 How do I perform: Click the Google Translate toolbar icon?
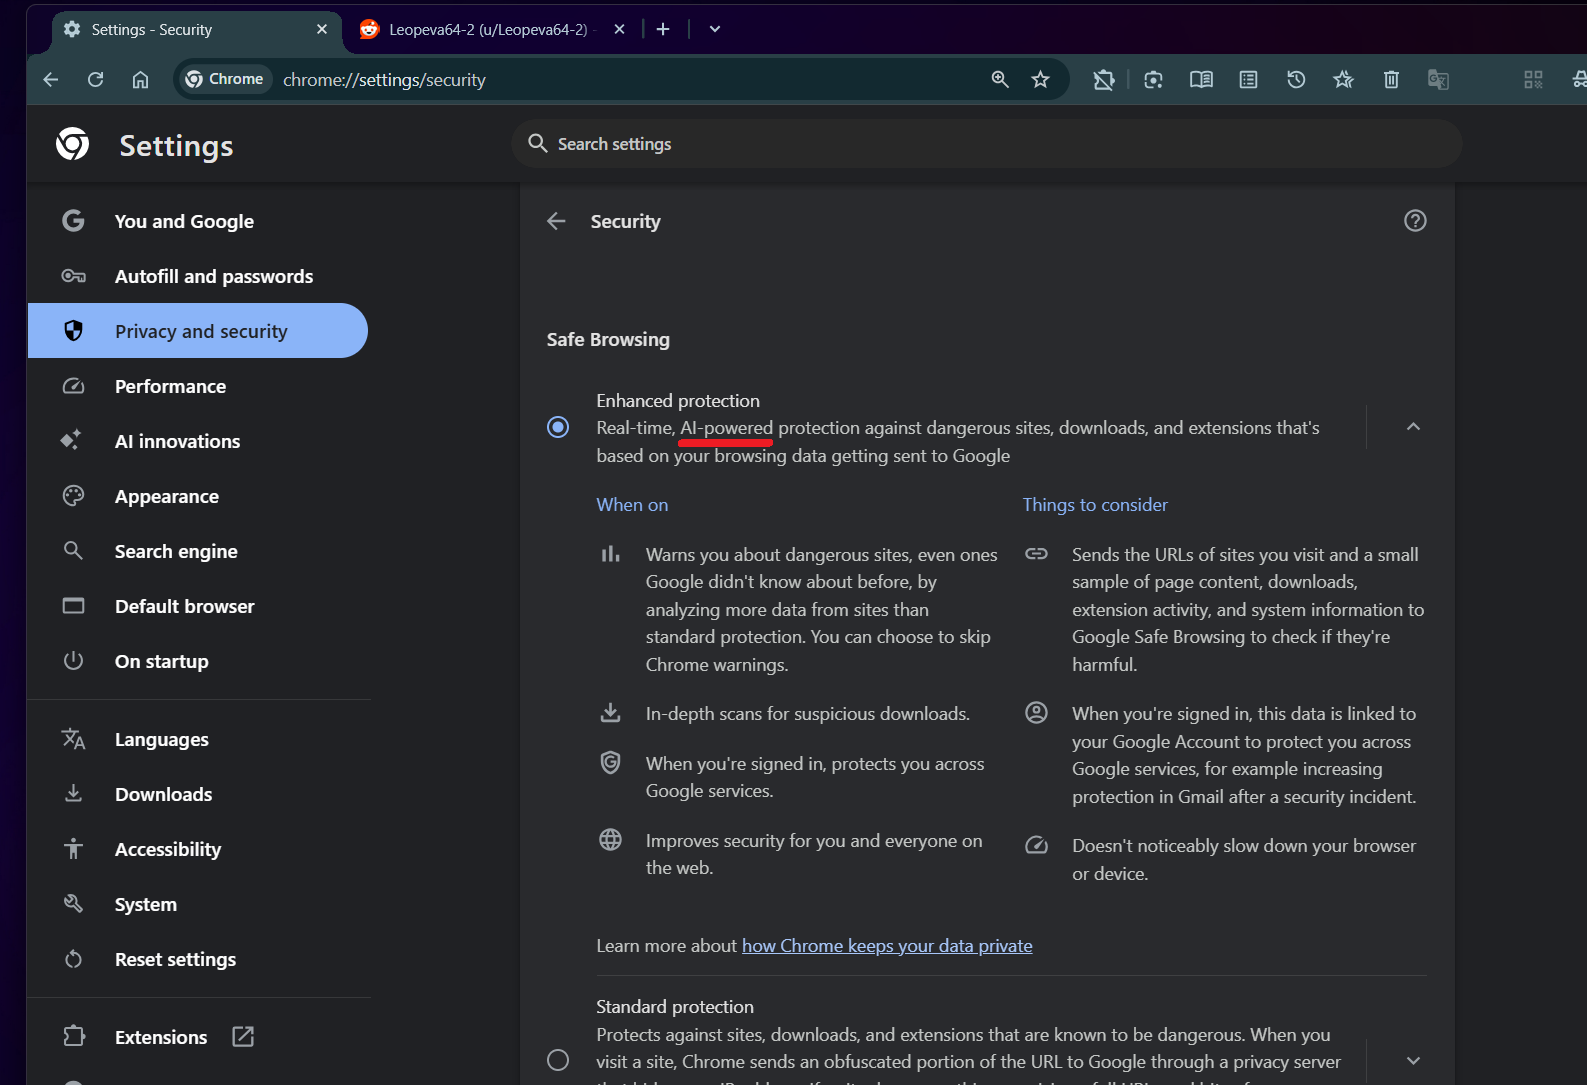pos(1438,80)
